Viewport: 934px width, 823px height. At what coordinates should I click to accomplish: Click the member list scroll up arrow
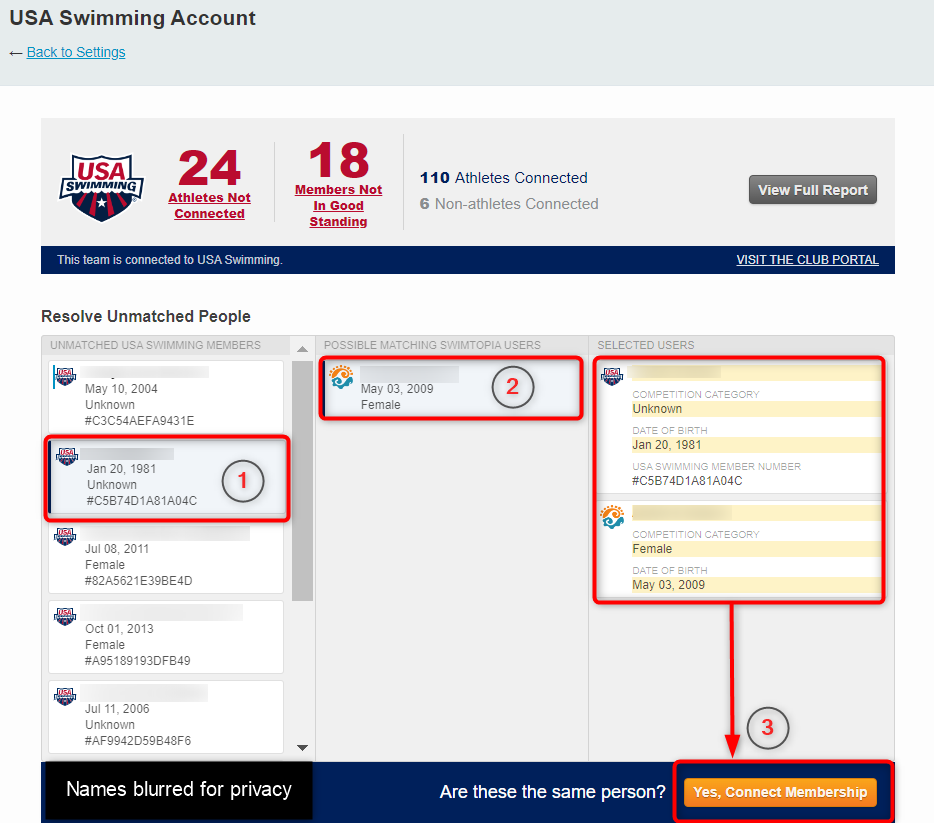click(303, 349)
